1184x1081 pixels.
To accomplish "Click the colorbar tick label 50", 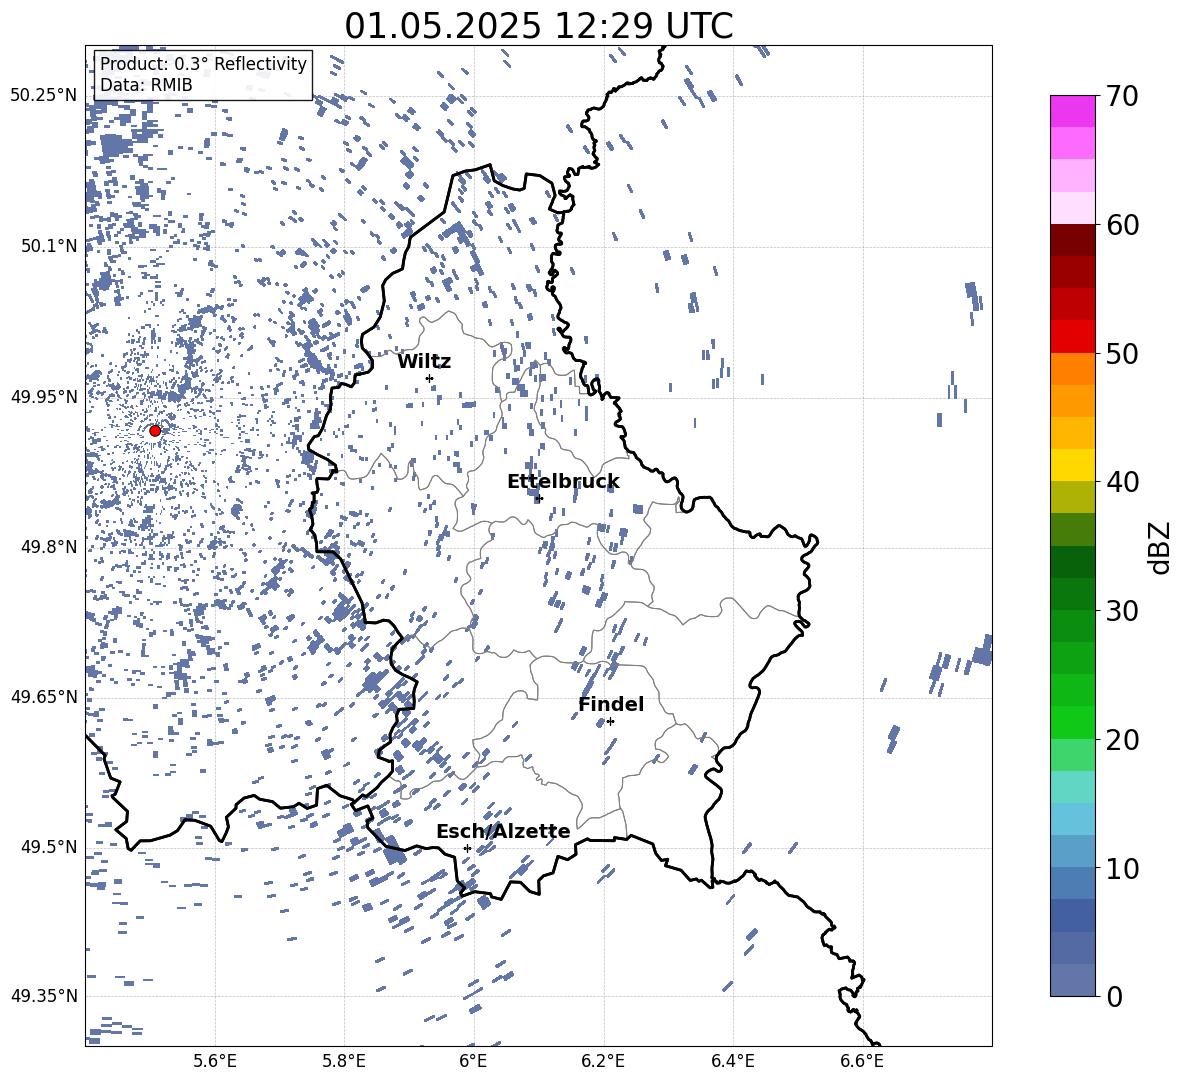I will (x=1122, y=353).
